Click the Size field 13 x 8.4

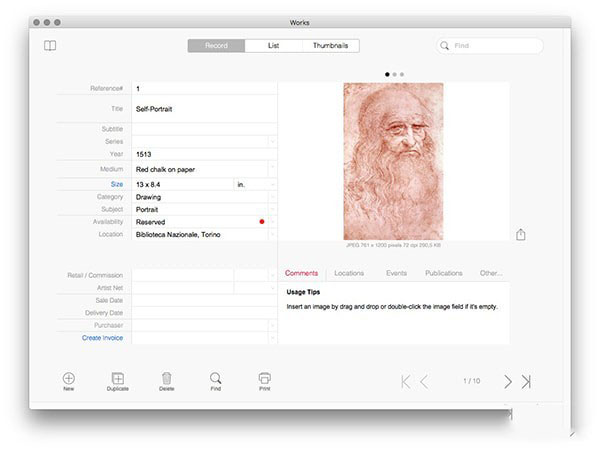click(x=183, y=184)
